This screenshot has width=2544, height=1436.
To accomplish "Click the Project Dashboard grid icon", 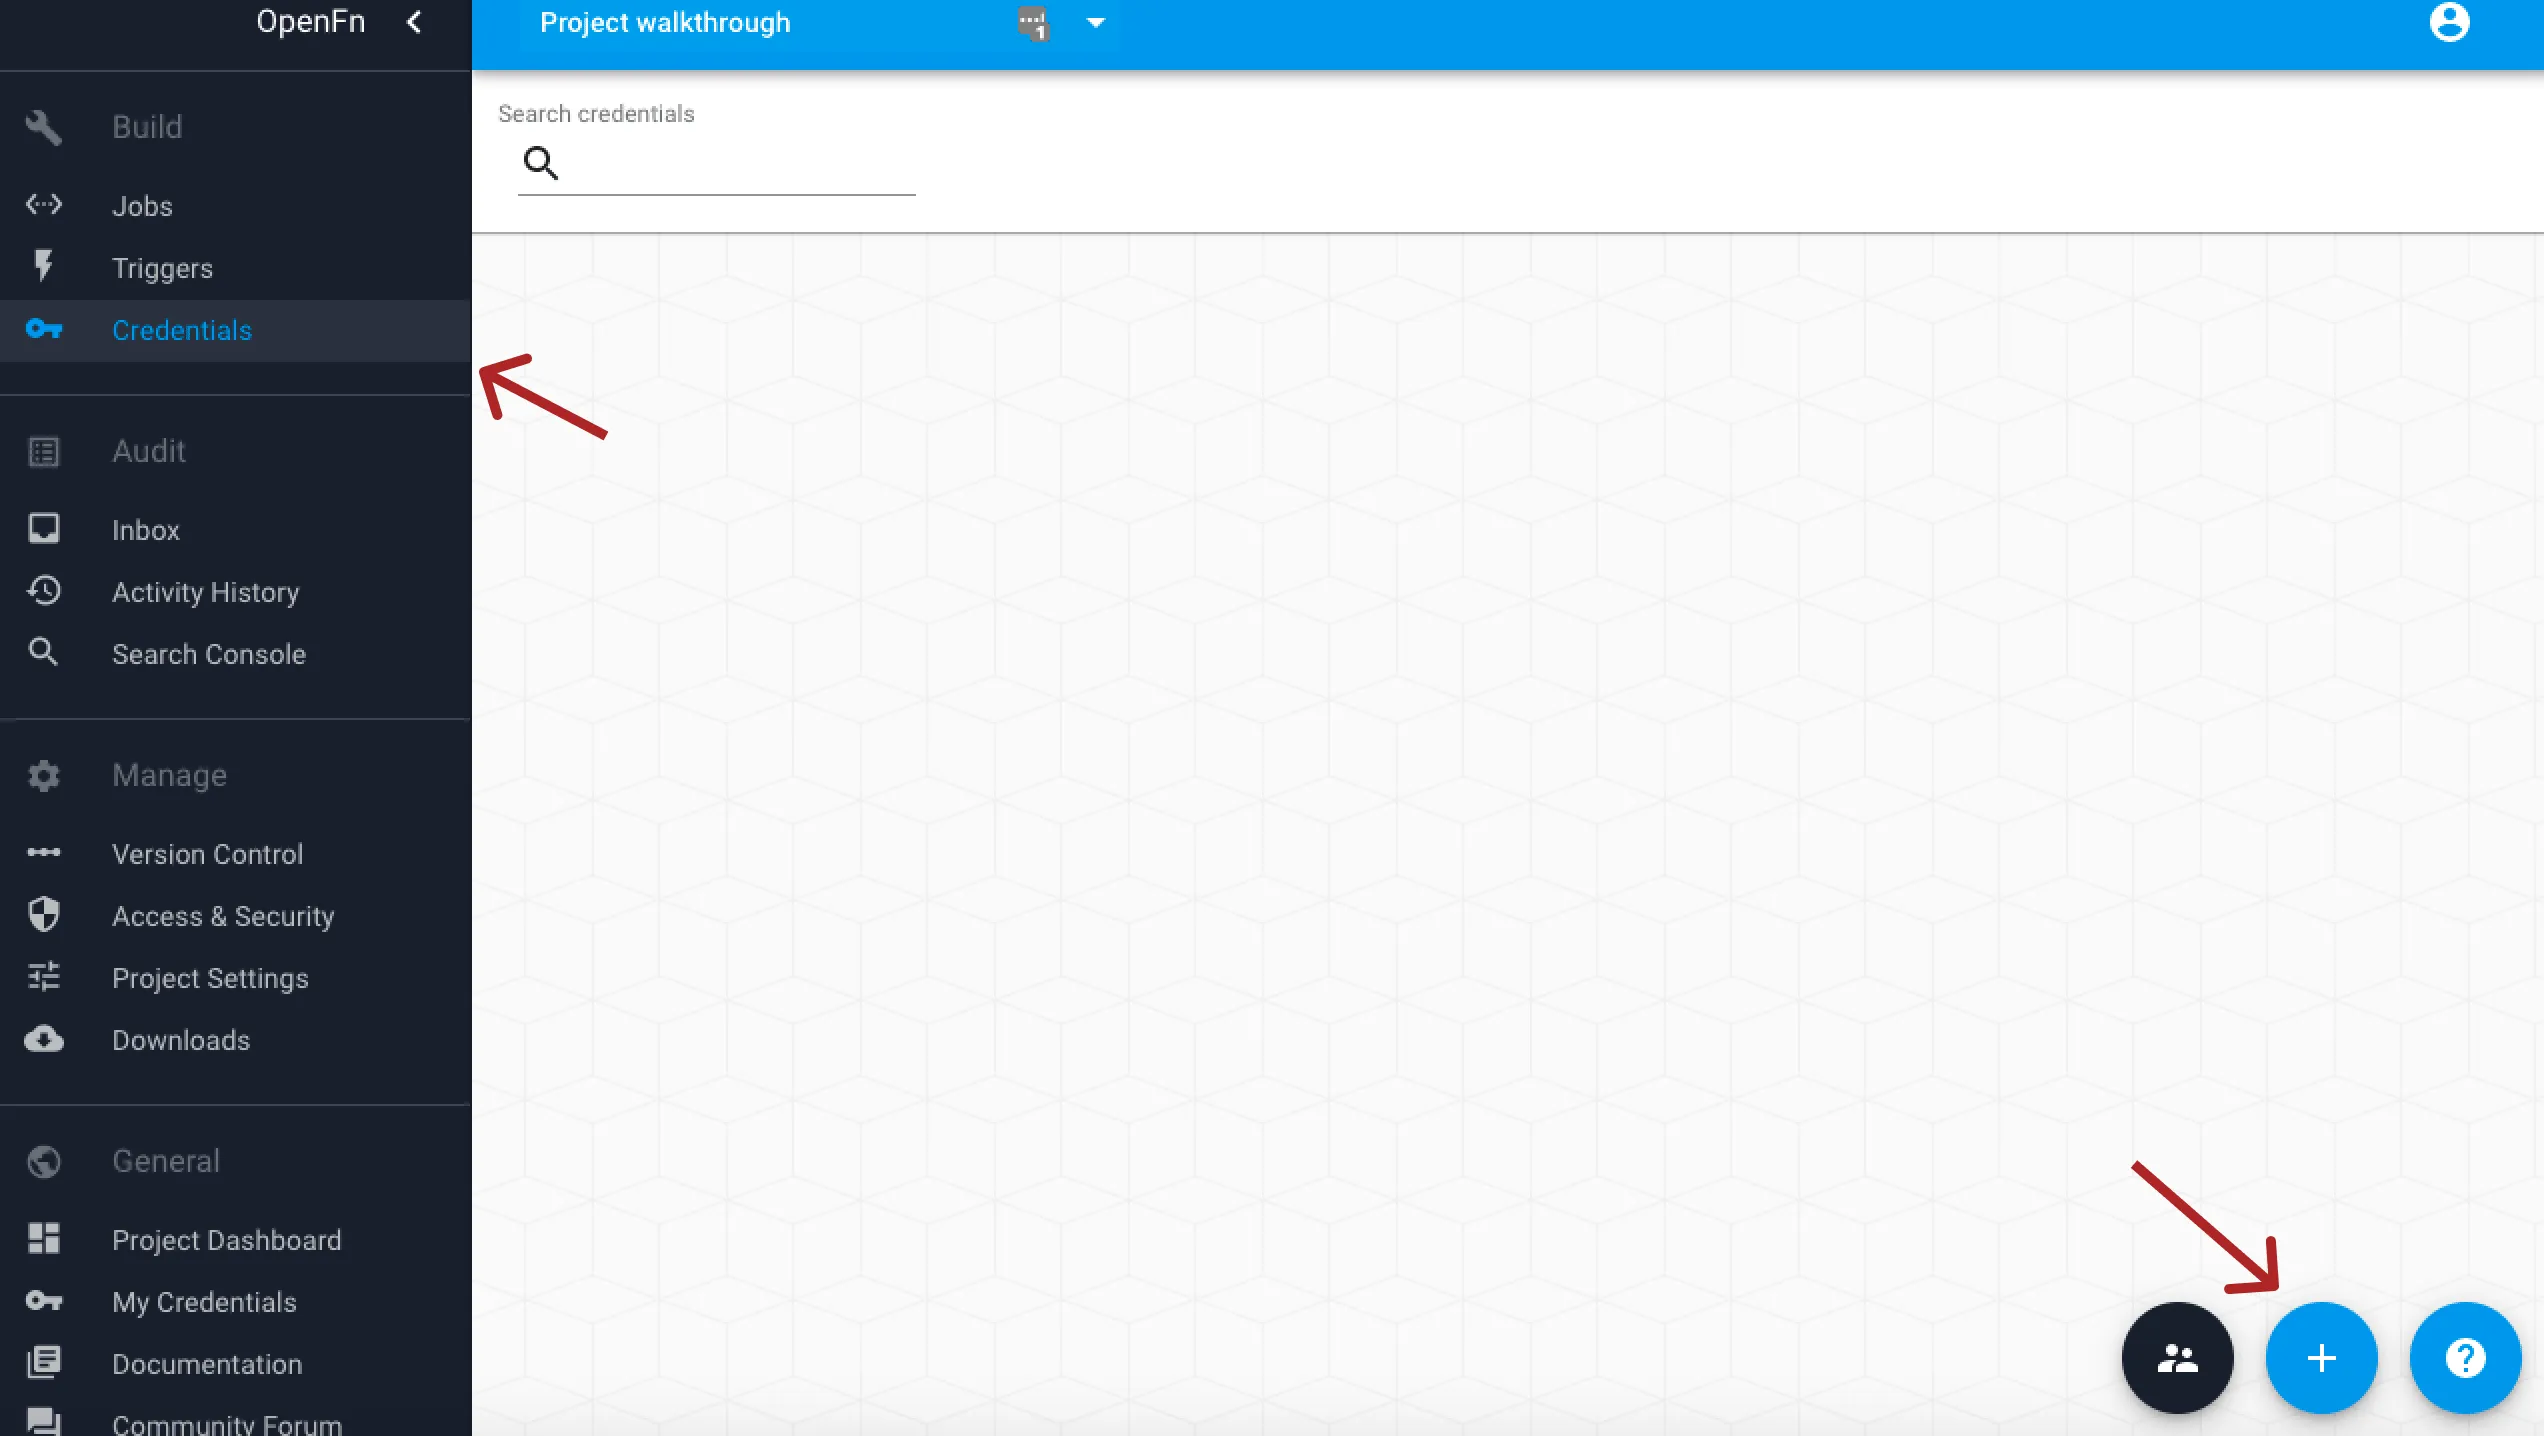I will pos(43,1238).
